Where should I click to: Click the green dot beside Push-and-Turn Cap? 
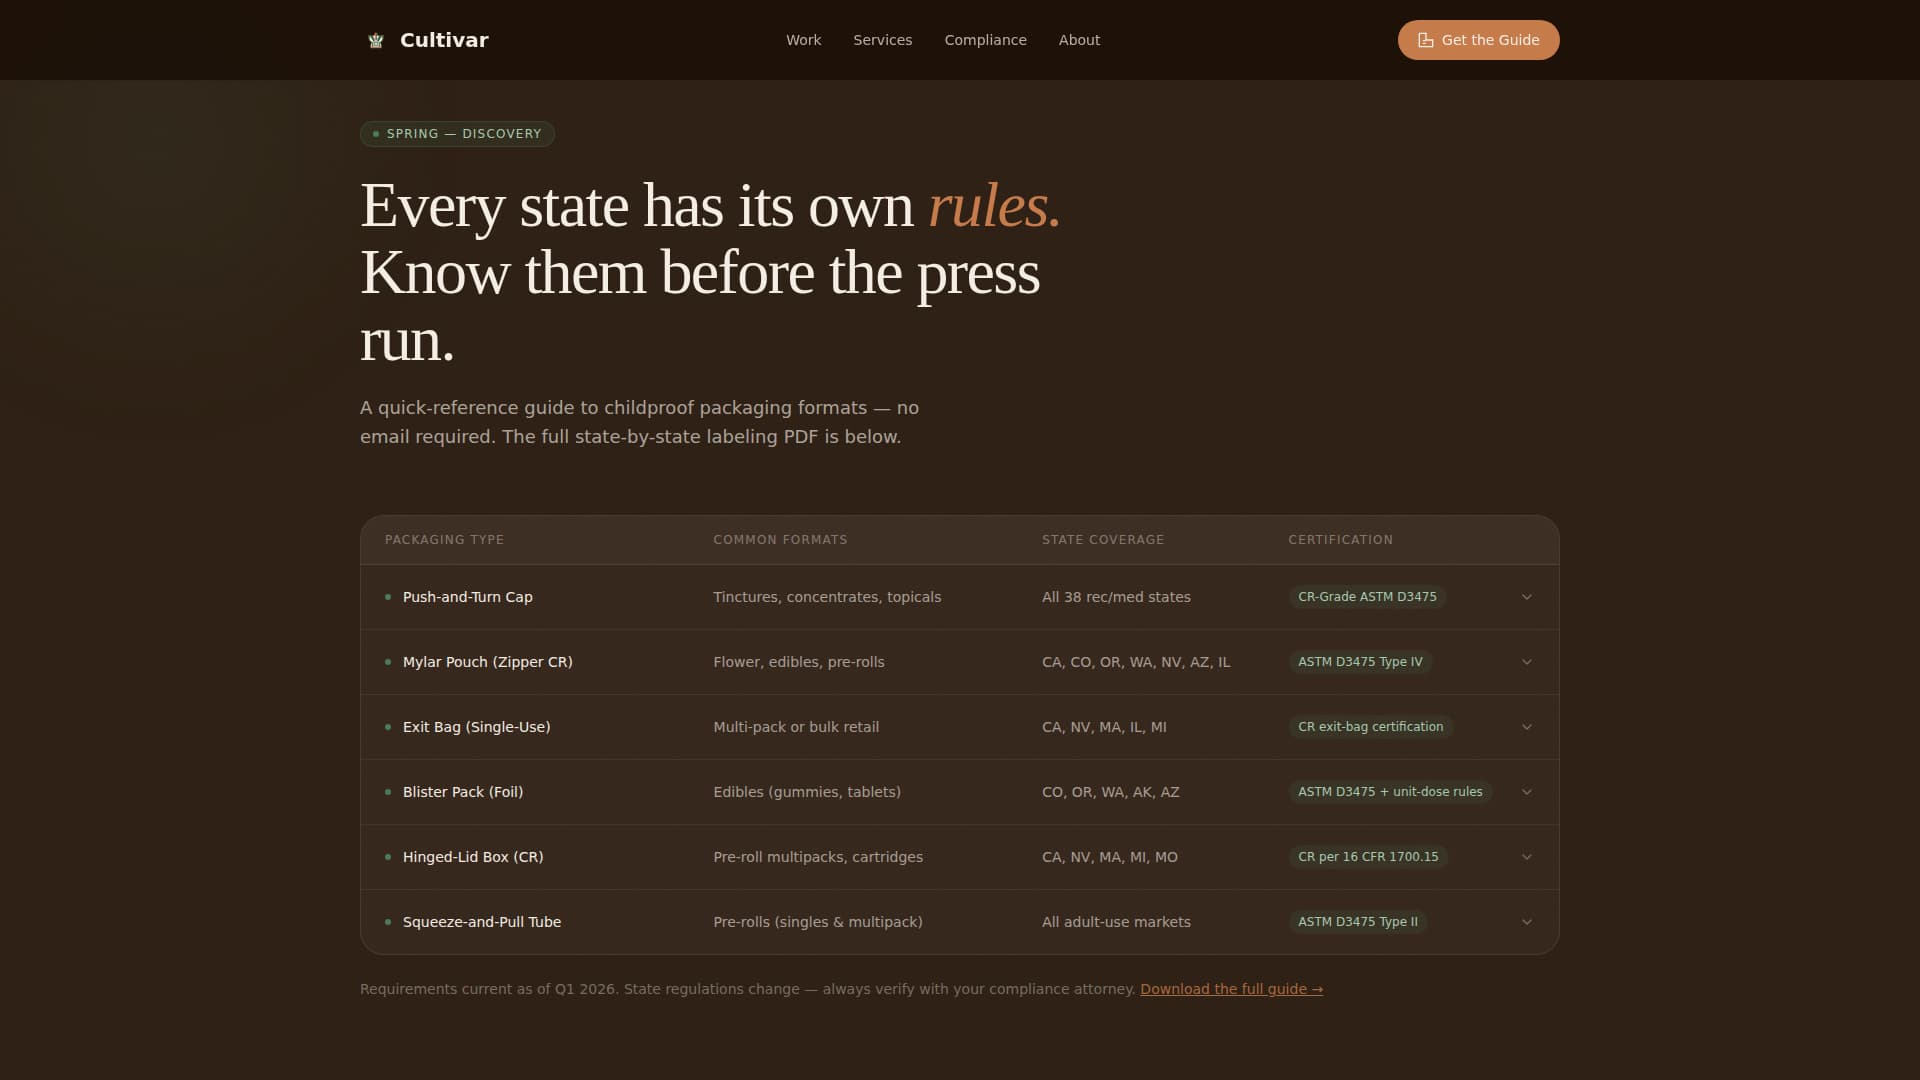click(x=388, y=597)
